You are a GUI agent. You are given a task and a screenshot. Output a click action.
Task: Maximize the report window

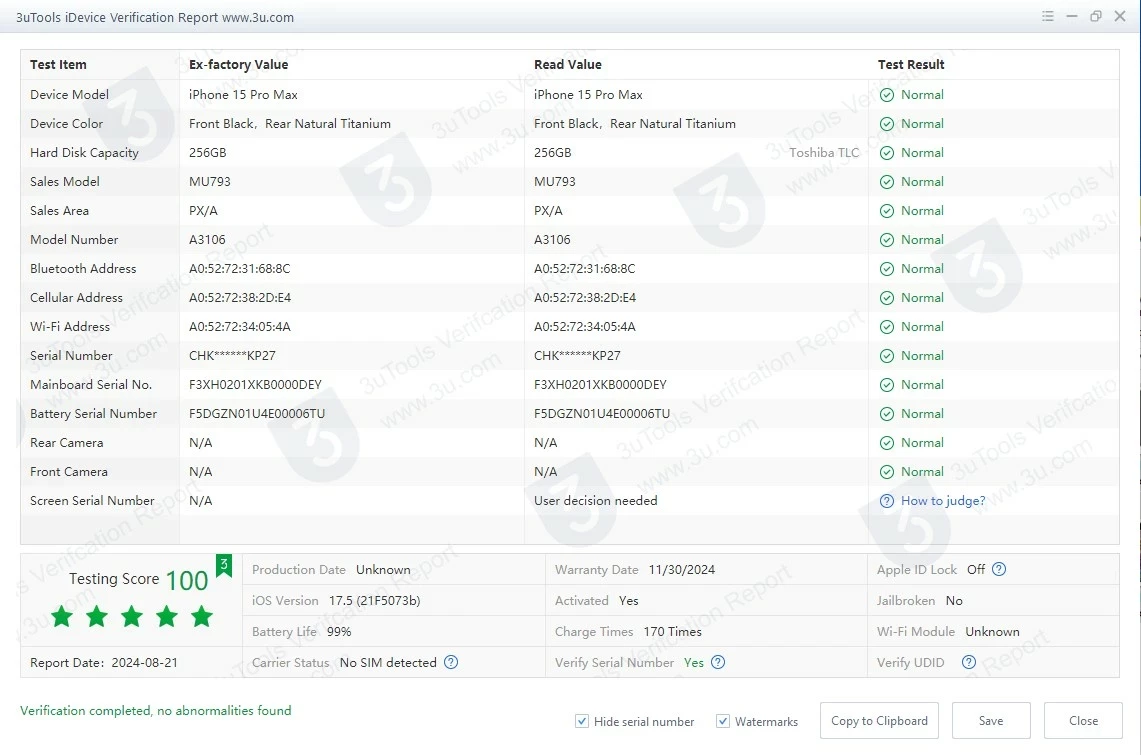[1096, 16]
